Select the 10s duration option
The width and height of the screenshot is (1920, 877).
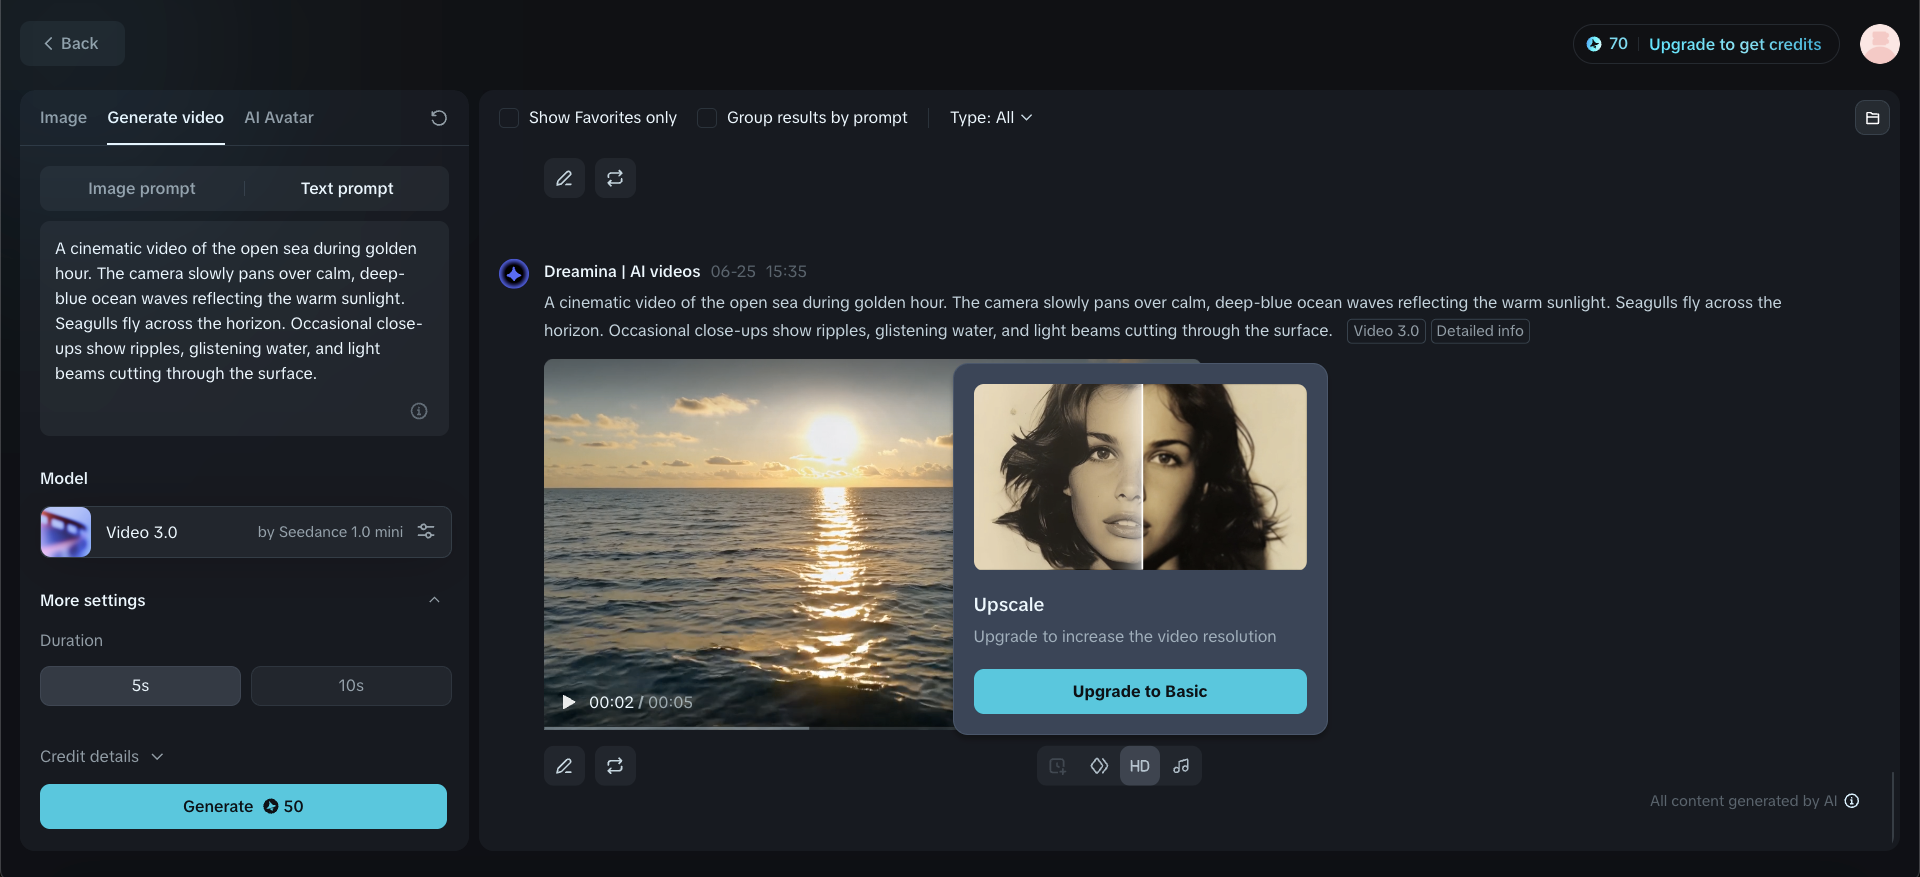[351, 686]
